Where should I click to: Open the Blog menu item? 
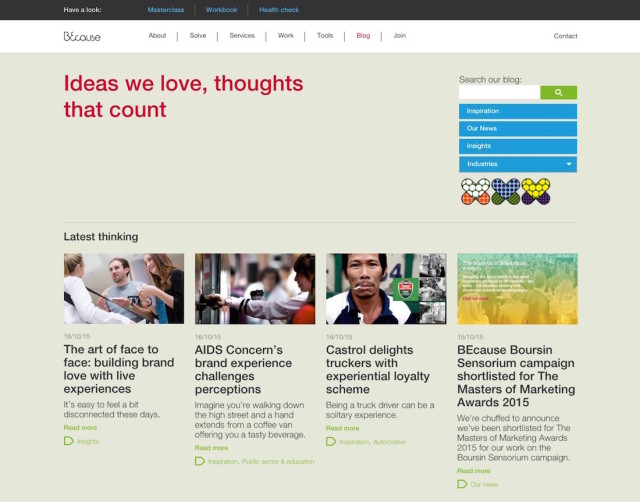(x=363, y=36)
